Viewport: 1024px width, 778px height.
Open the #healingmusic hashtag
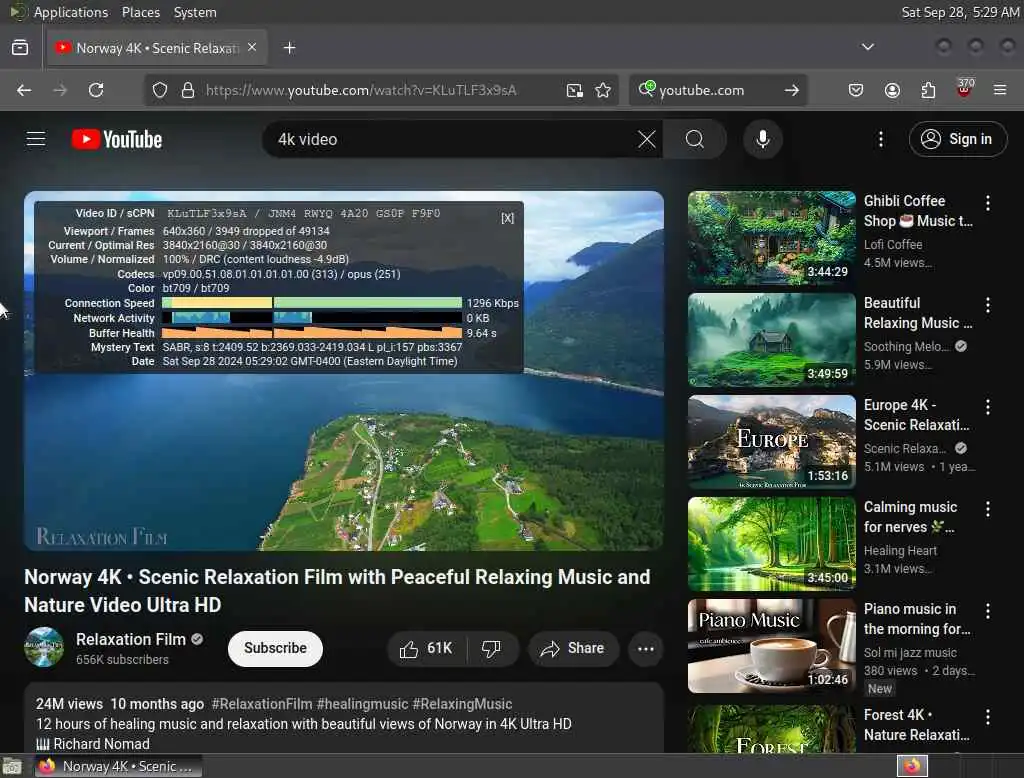pos(362,704)
